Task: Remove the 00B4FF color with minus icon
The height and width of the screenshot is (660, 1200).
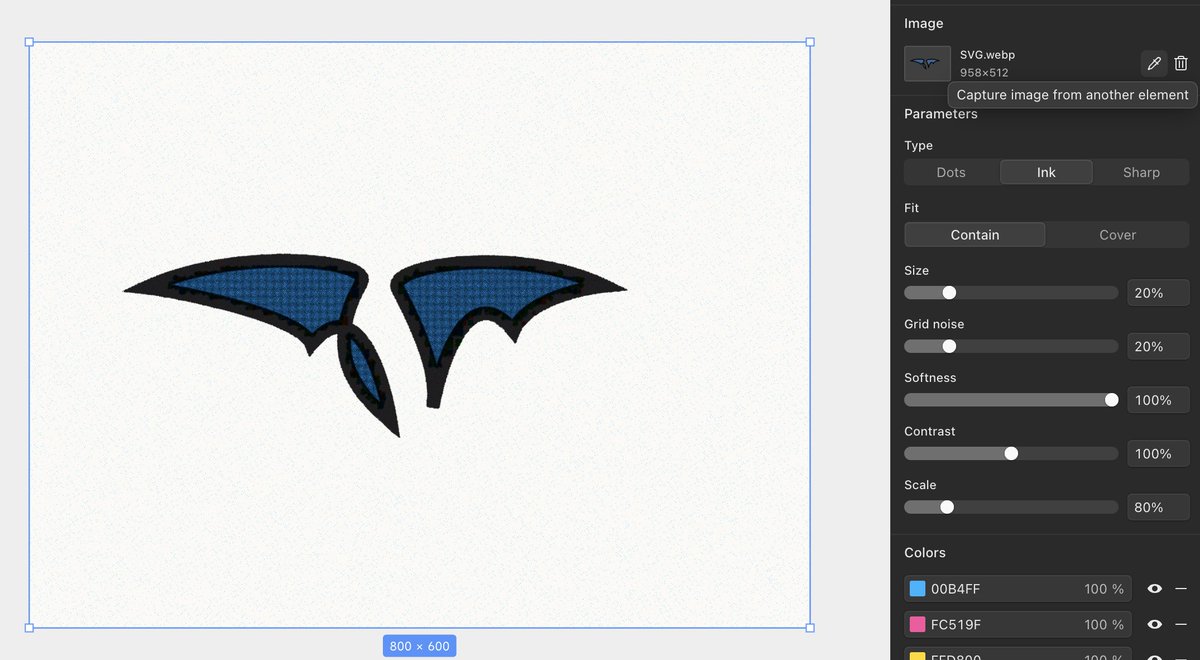Action: [x=1181, y=589]
